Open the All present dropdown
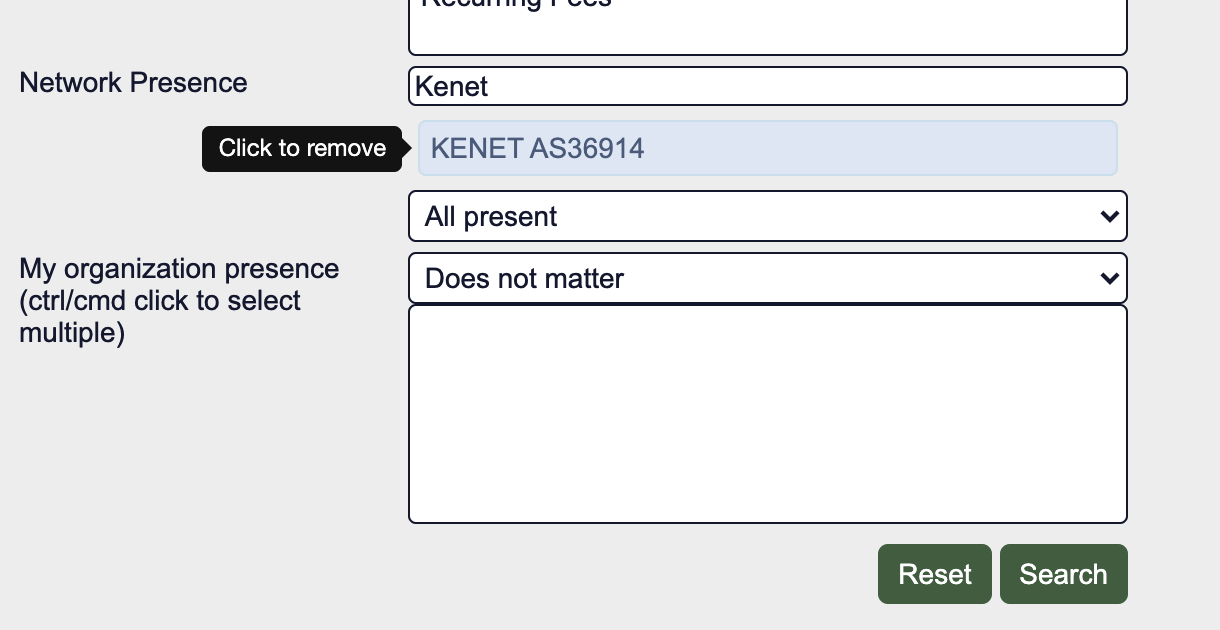Image resolution: width=1220 pixels, height=630 pixels. coord(767,216)
